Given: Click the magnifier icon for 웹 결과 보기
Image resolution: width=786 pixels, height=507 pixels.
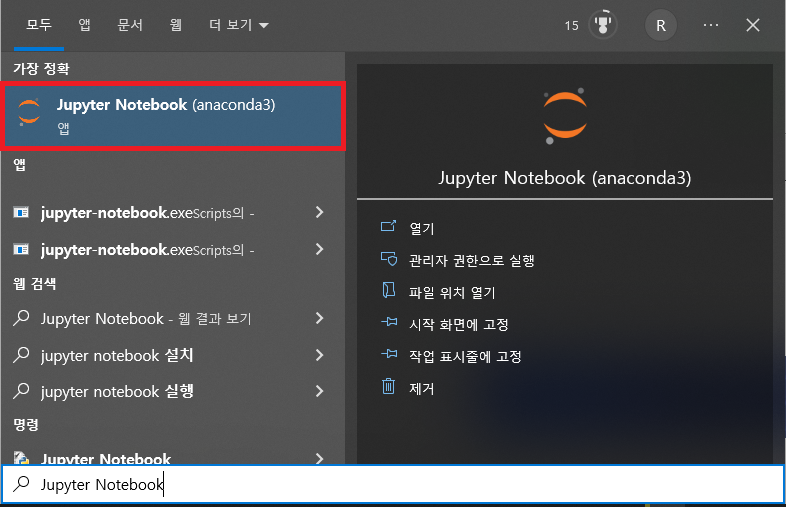Looking at the screenshot, I should coord(22,317).
